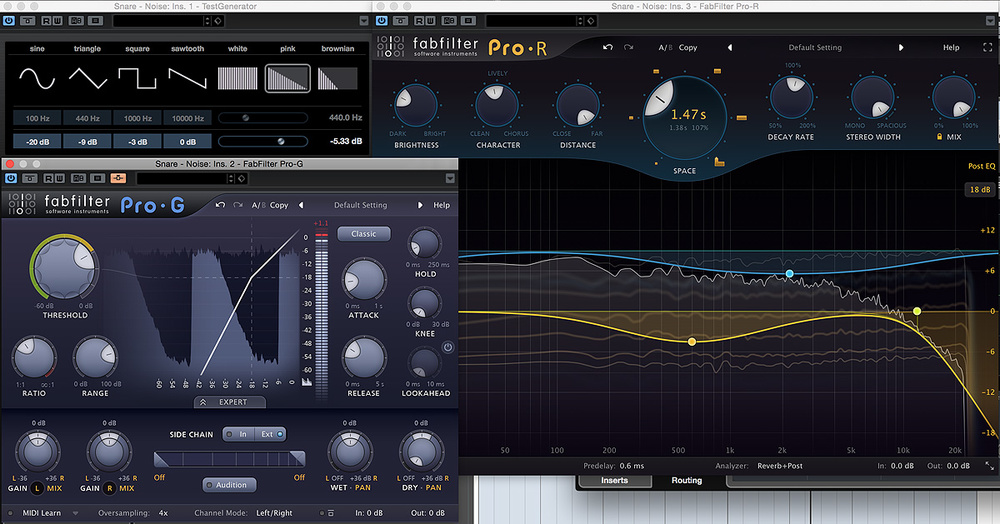Screen dimensions: 1000x524
Task: Open Help menu in Pro-G
Action: 441,205
